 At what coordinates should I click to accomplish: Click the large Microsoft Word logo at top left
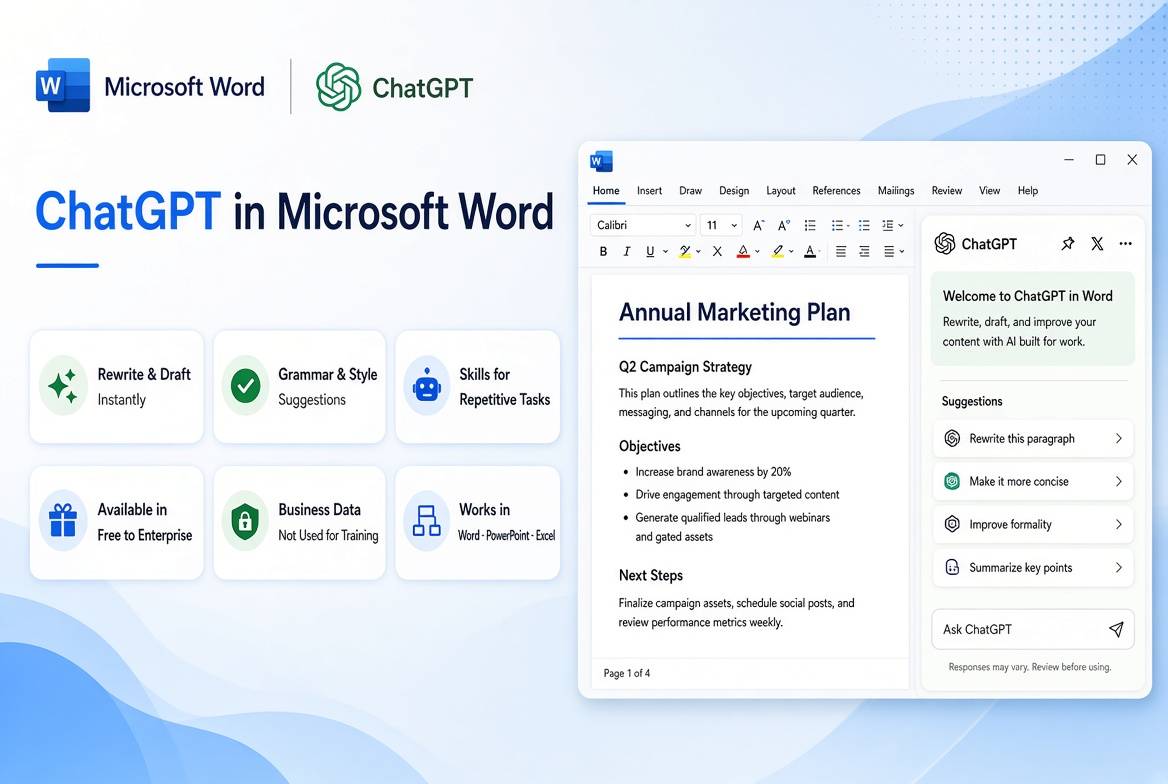click(63, 85)
